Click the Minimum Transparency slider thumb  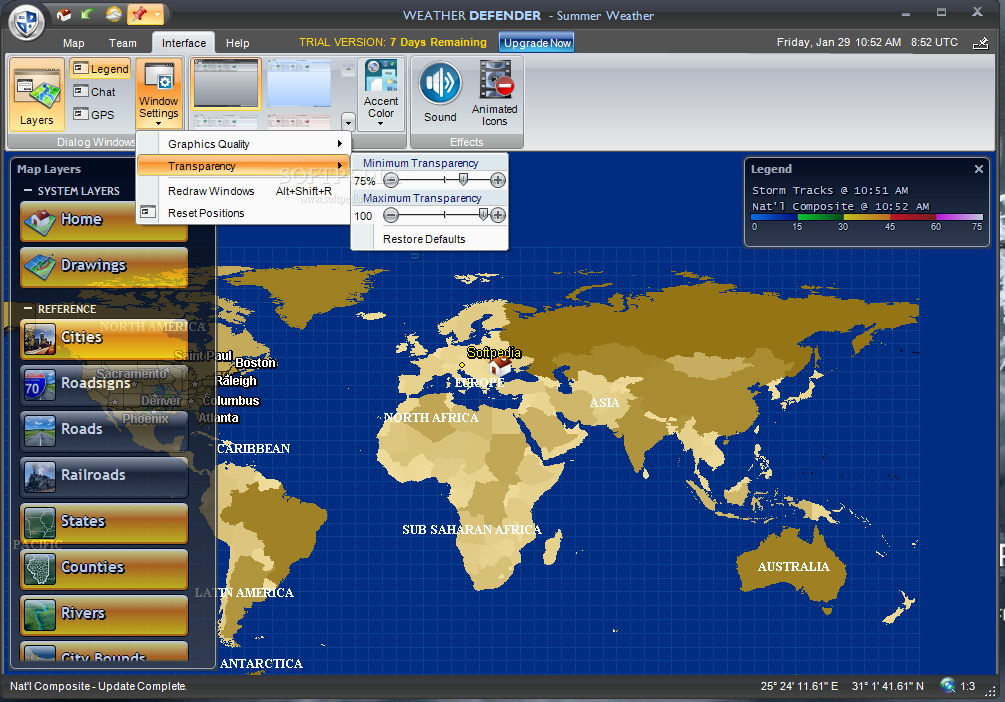[x=463, y=180]
